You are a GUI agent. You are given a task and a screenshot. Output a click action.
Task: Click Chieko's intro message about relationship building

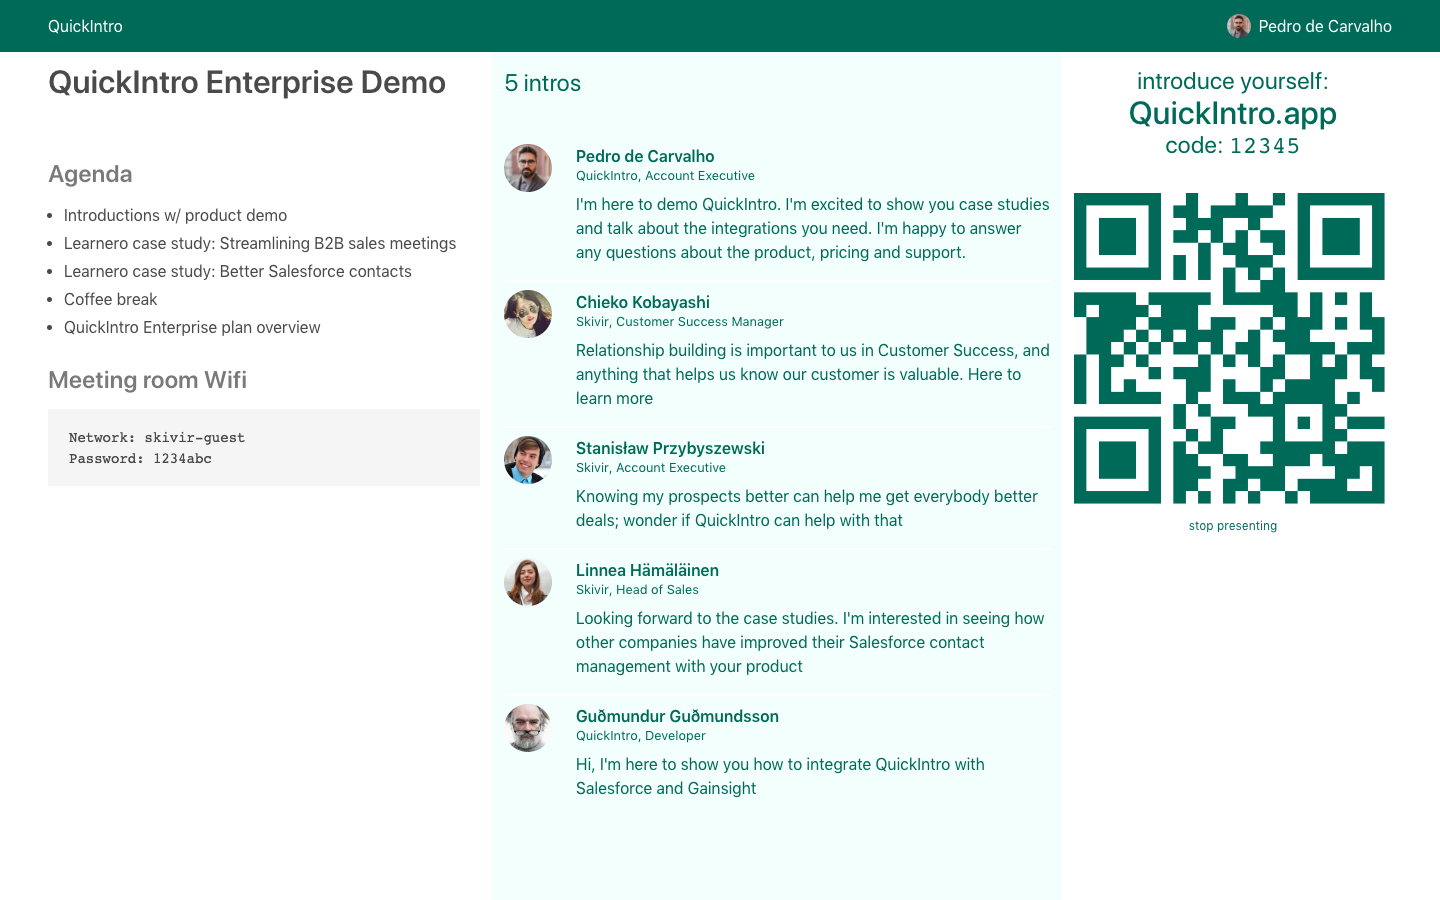point(812,374)
